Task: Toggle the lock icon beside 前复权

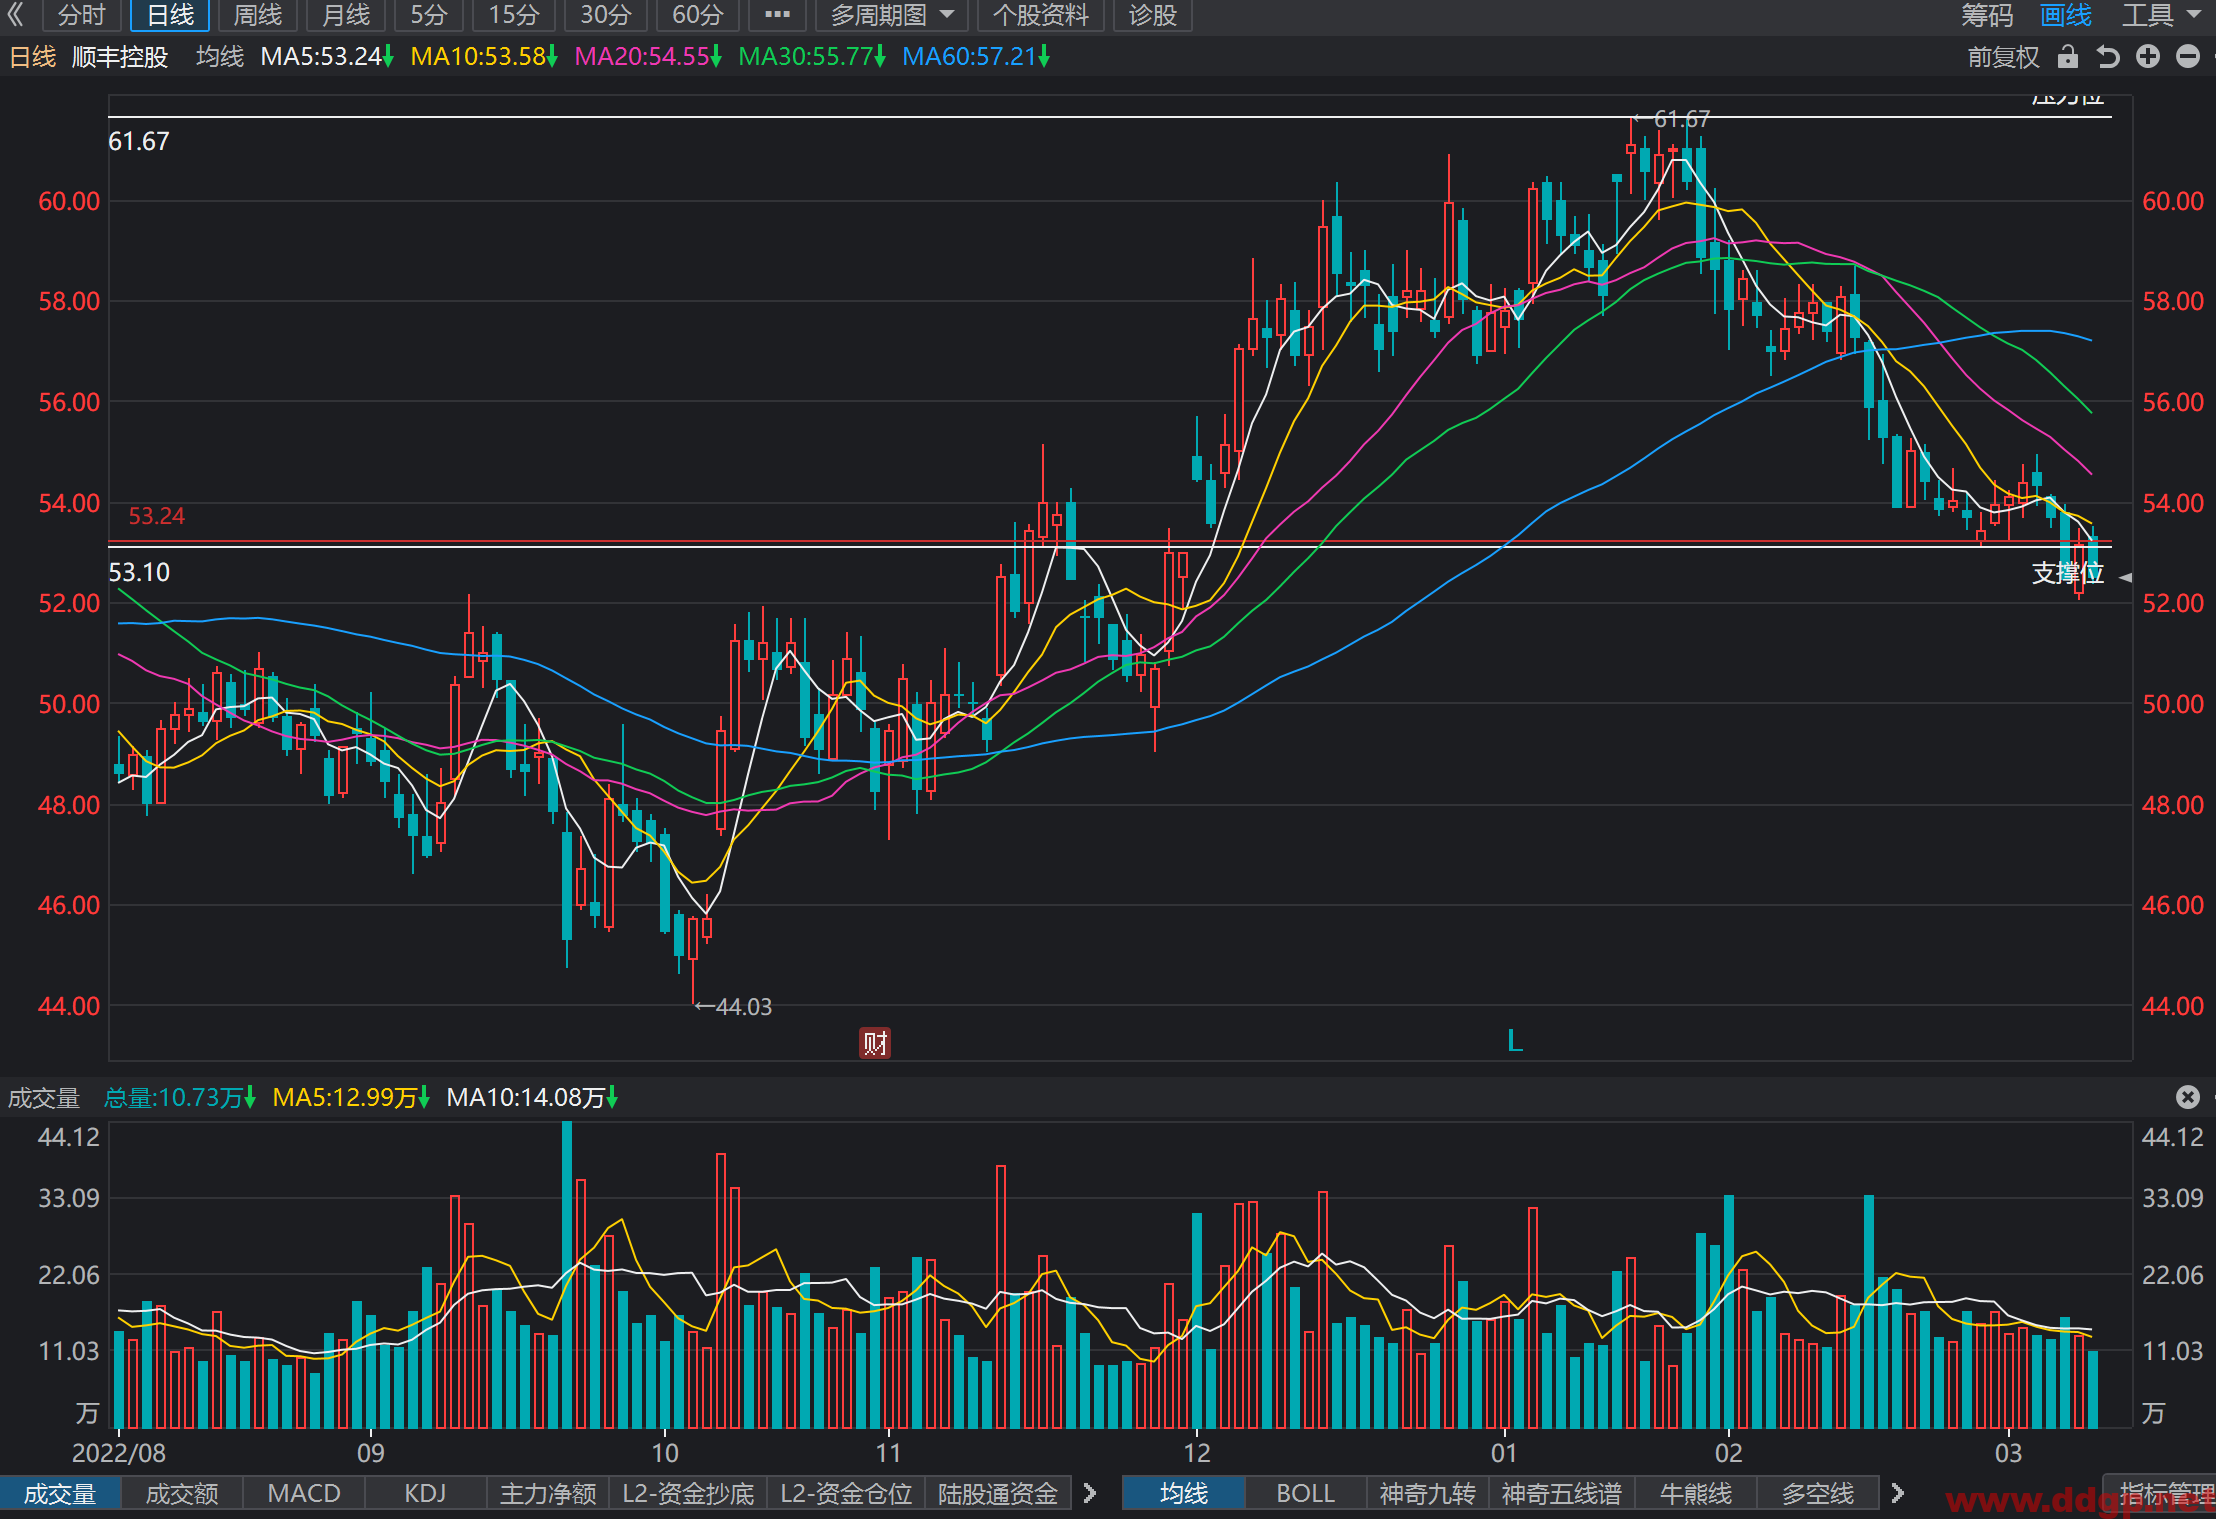Action: pos(2068,57)
